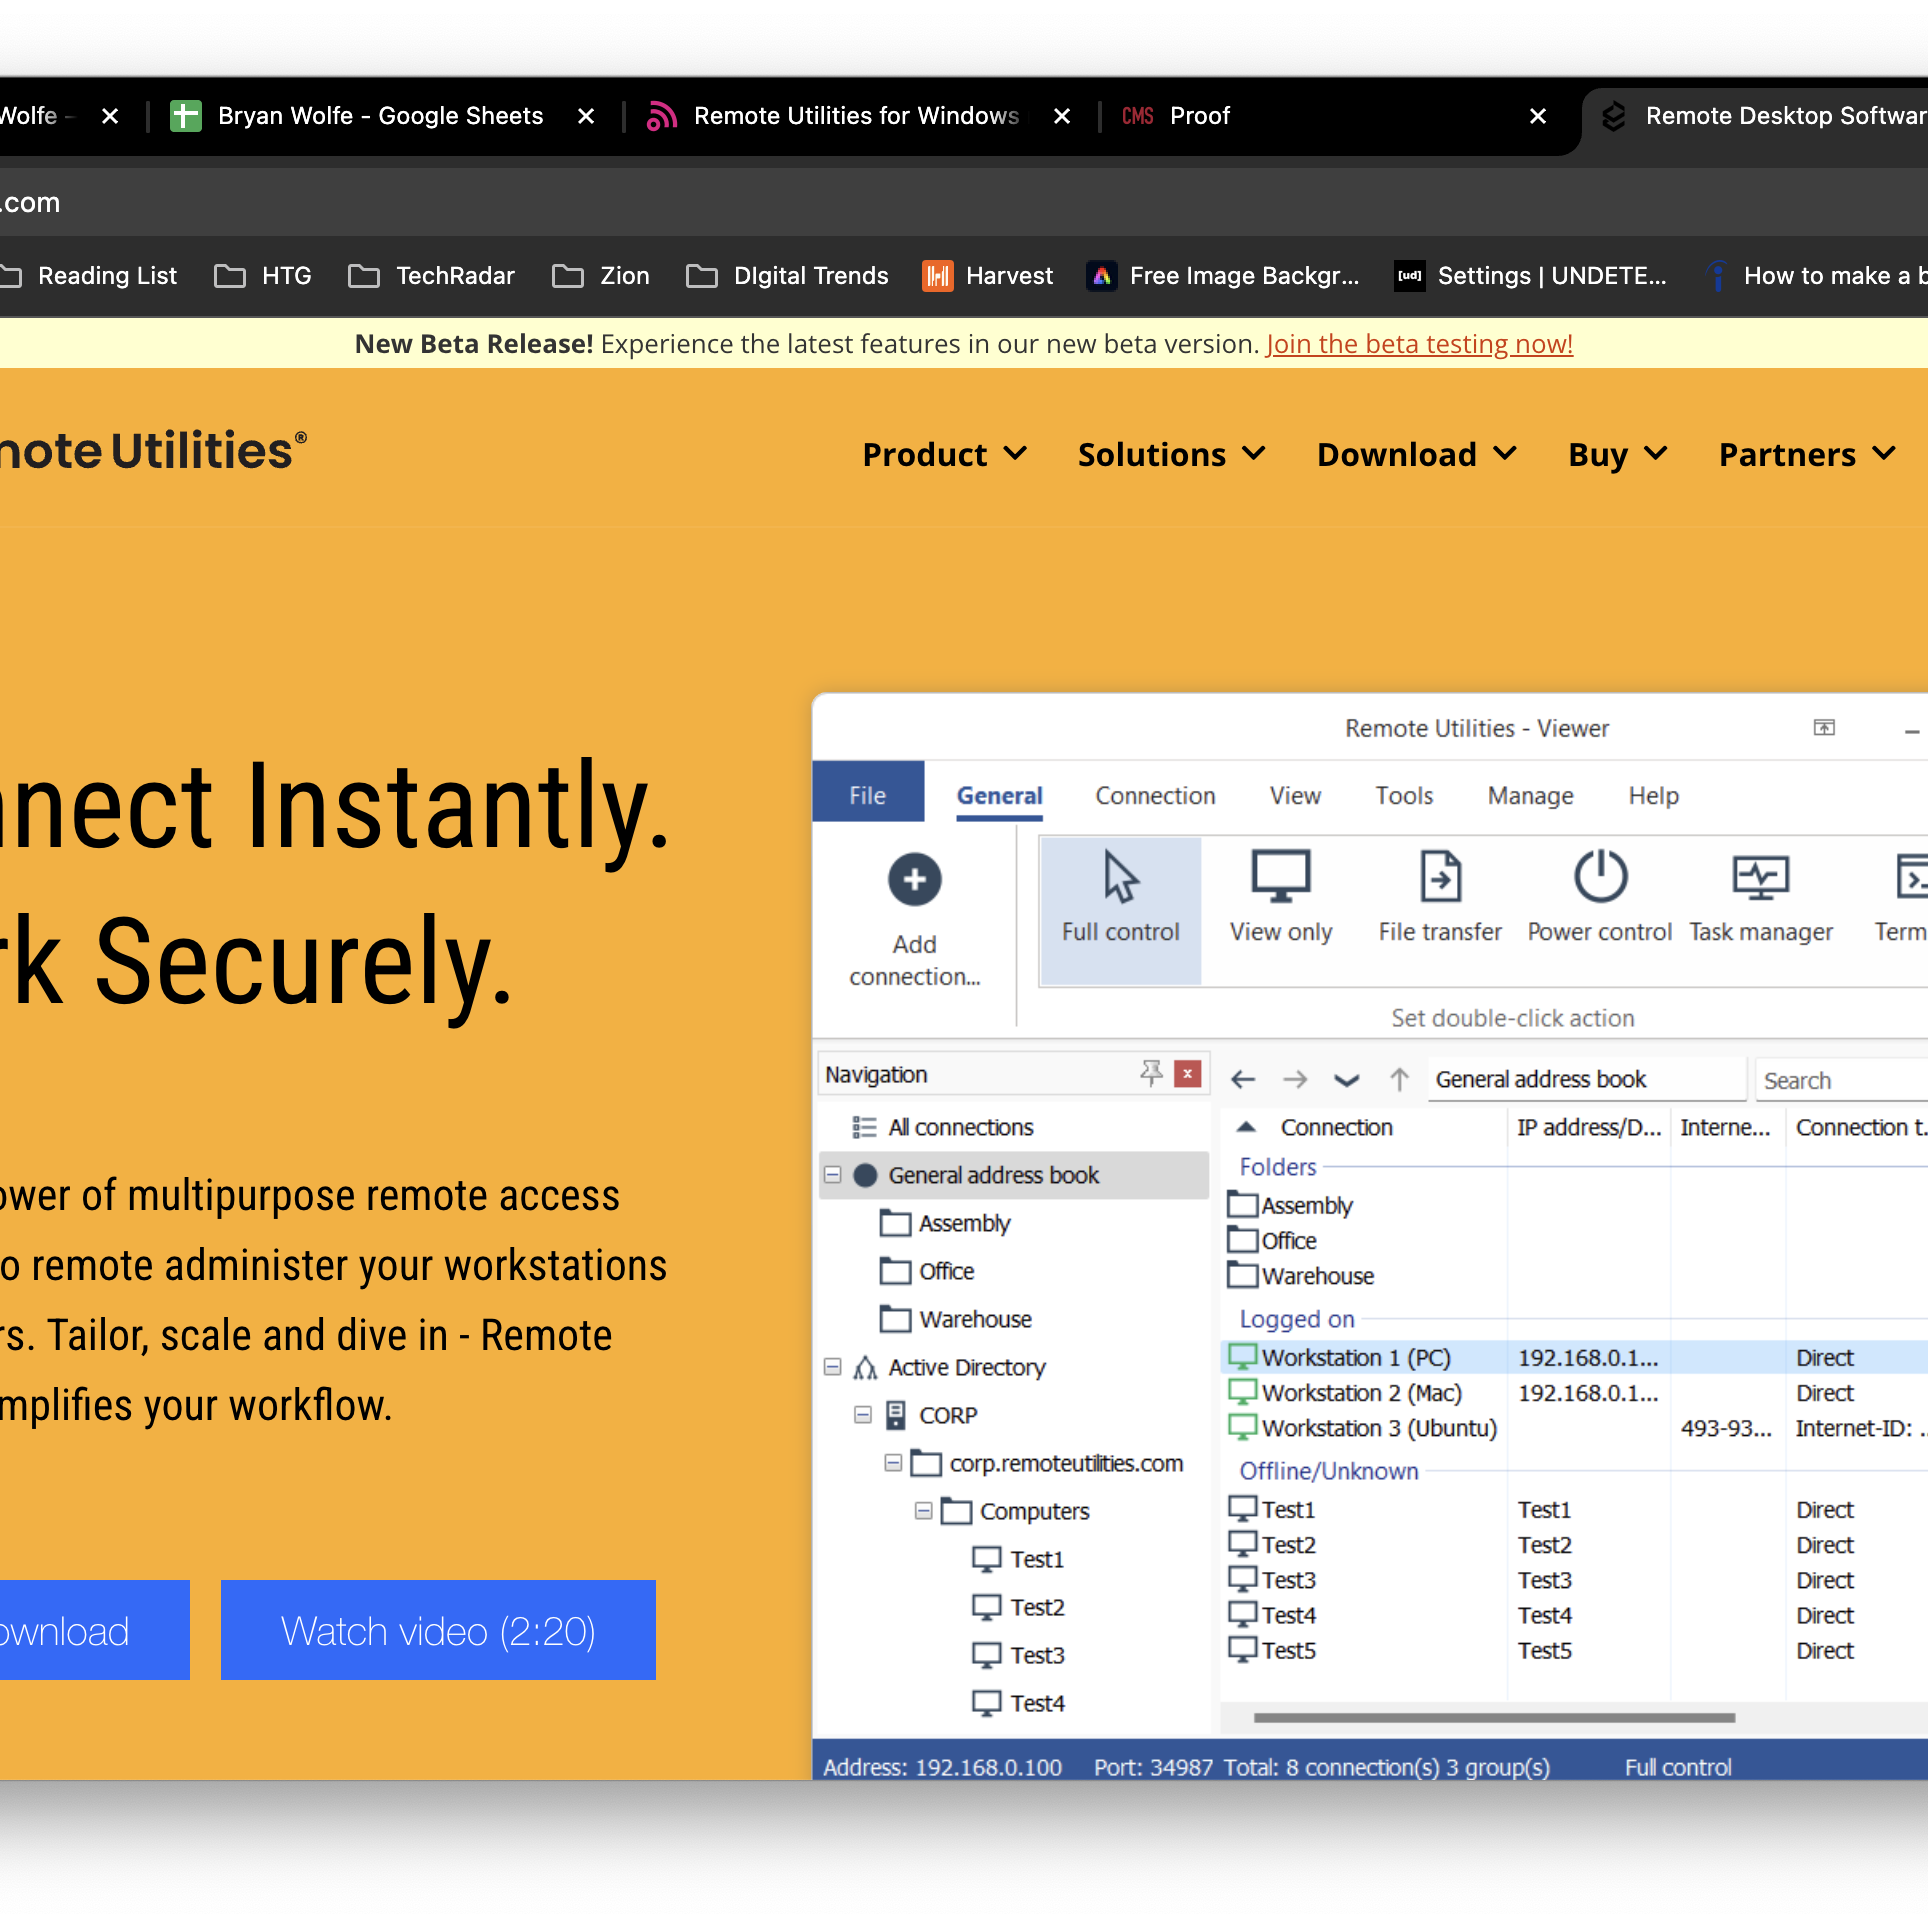Open the File menu in Viewer

pos(868,794)
